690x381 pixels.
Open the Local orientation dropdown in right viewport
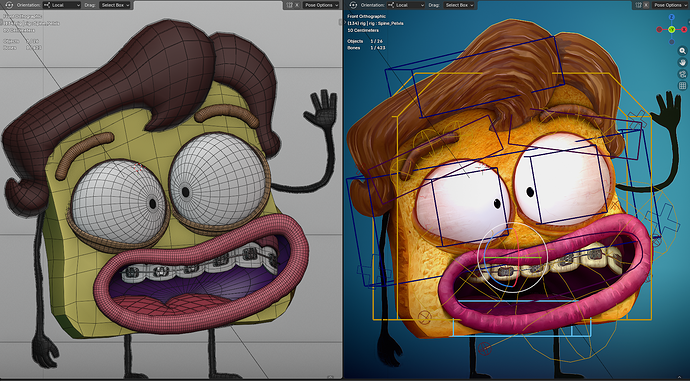pos(406,5)
